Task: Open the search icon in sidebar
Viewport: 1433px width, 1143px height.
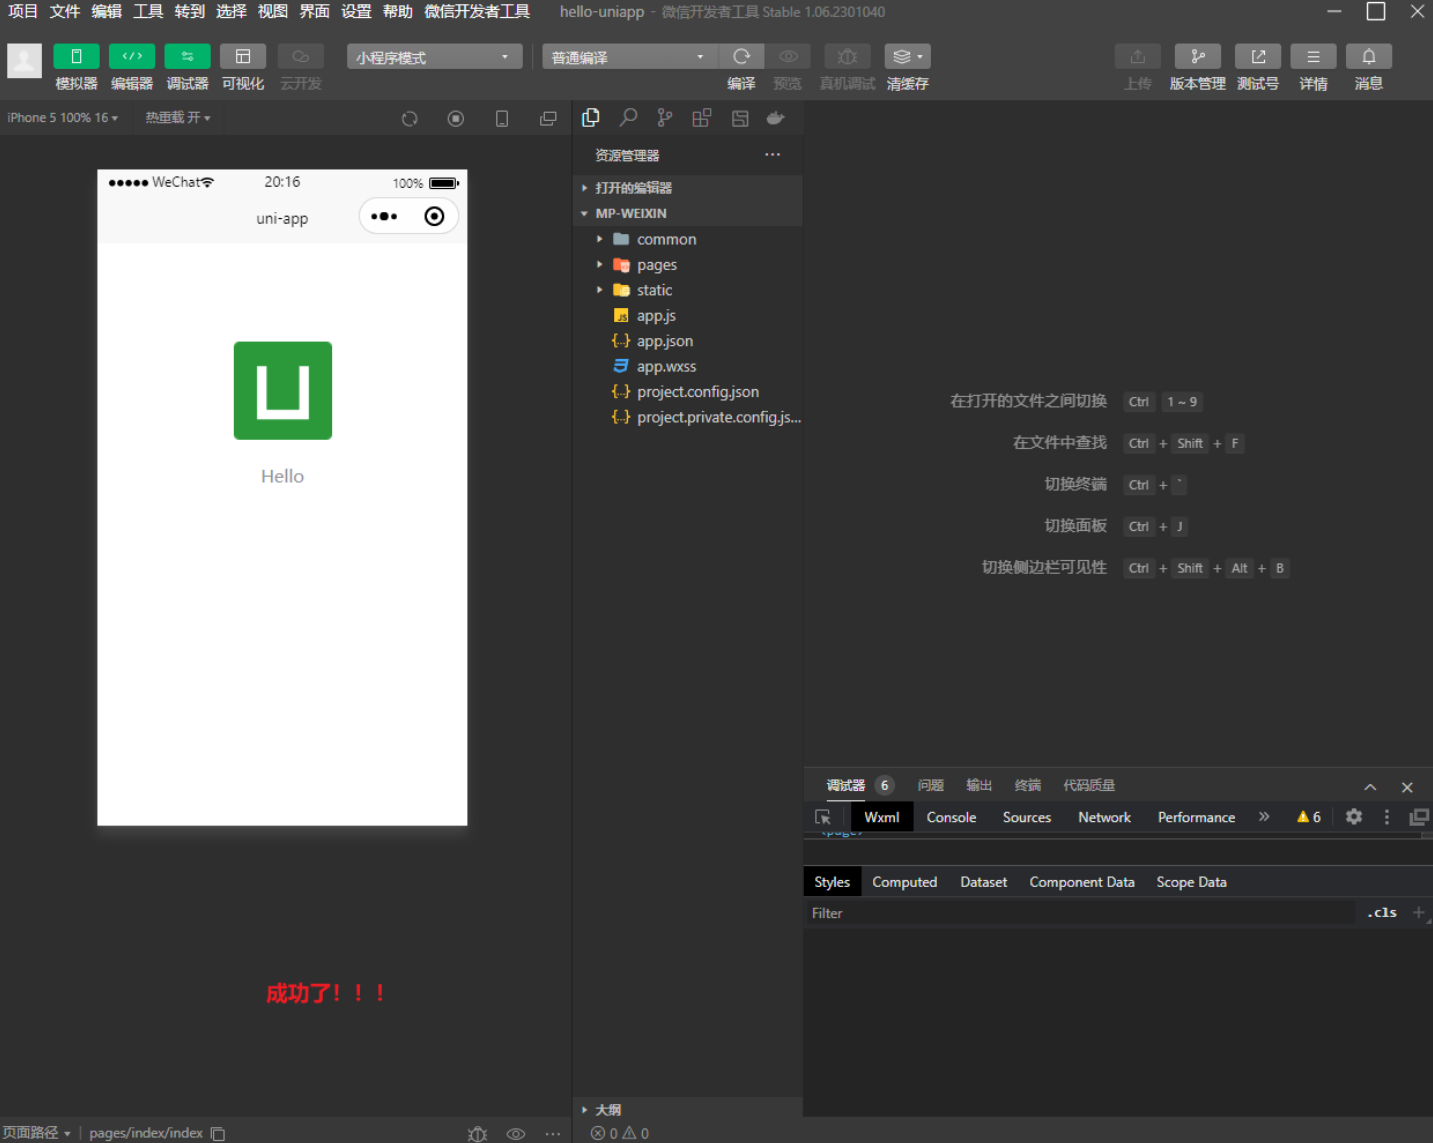Action: (x=628, y=118)
